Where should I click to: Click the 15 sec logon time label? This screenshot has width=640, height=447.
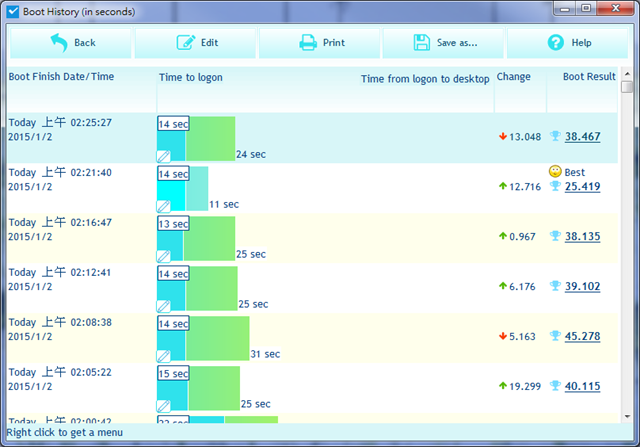(173, 374)
